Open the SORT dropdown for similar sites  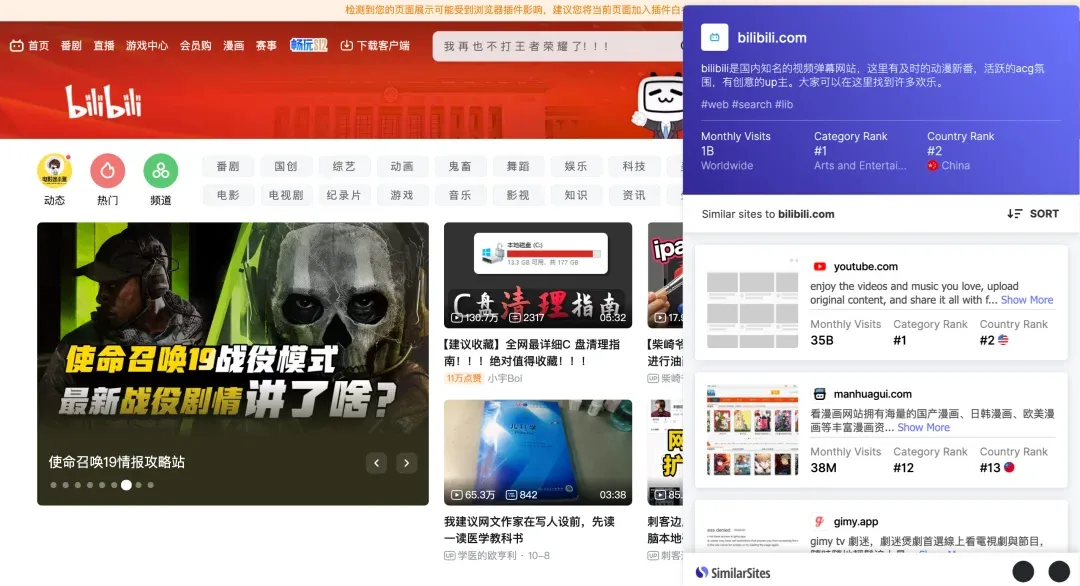click(1032, 213)
